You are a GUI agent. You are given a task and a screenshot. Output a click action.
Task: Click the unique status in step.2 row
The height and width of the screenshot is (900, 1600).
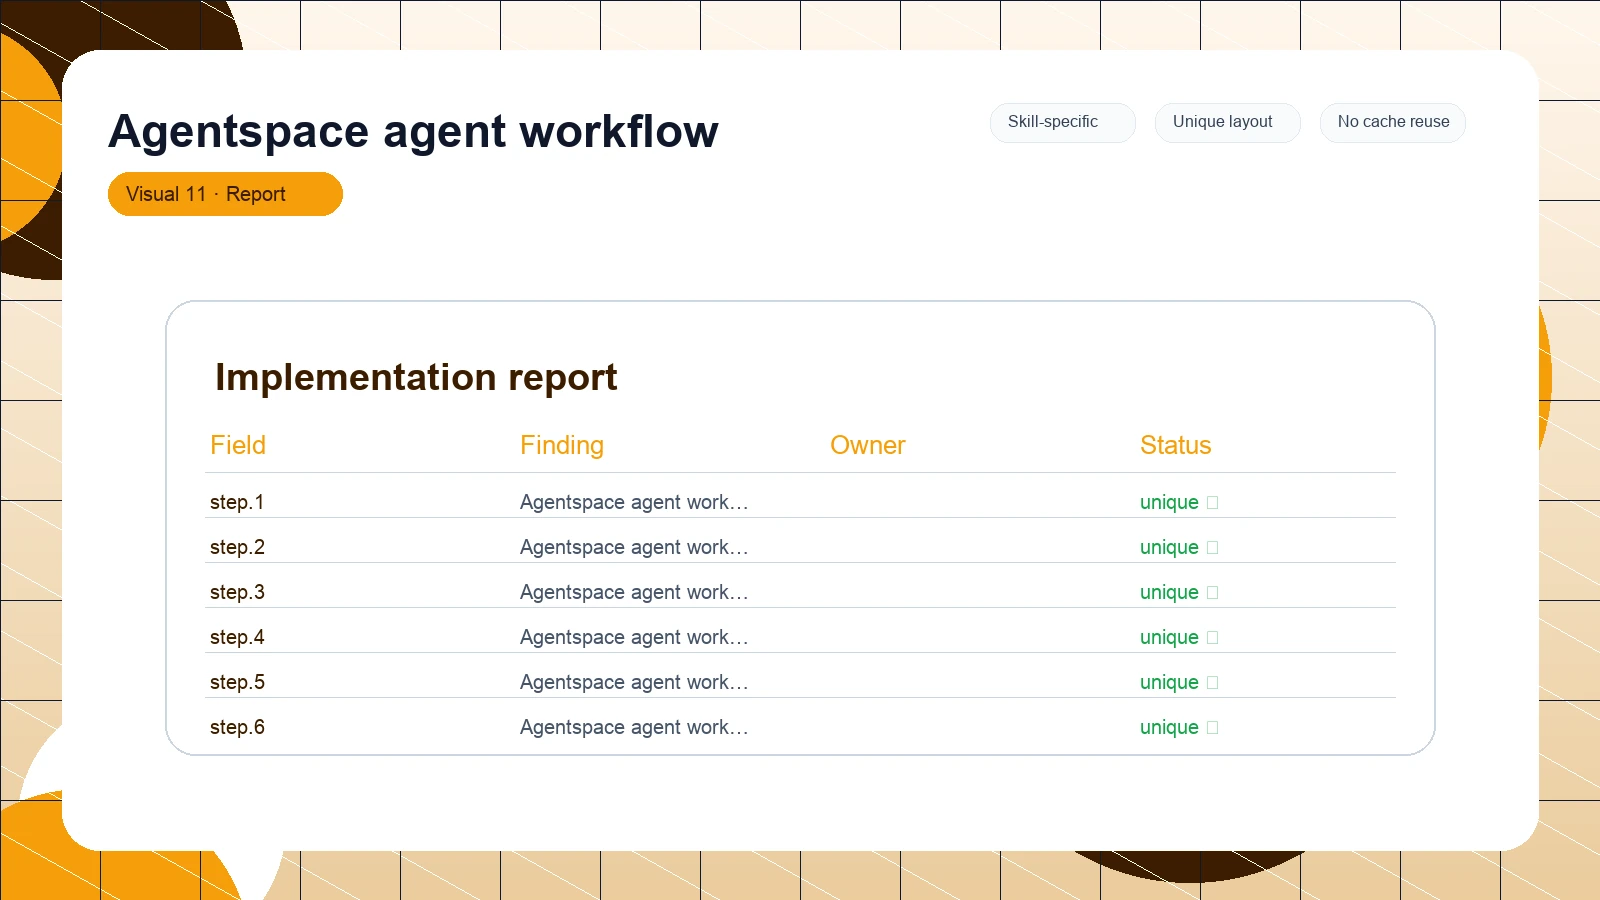tap(1169, 547)
